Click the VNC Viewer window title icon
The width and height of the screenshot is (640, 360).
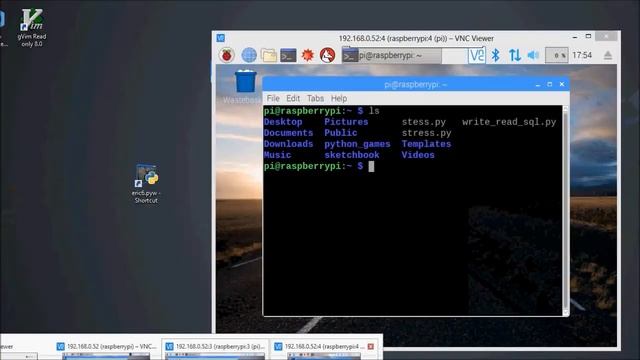pyautogui.click(x=220, y=38)
